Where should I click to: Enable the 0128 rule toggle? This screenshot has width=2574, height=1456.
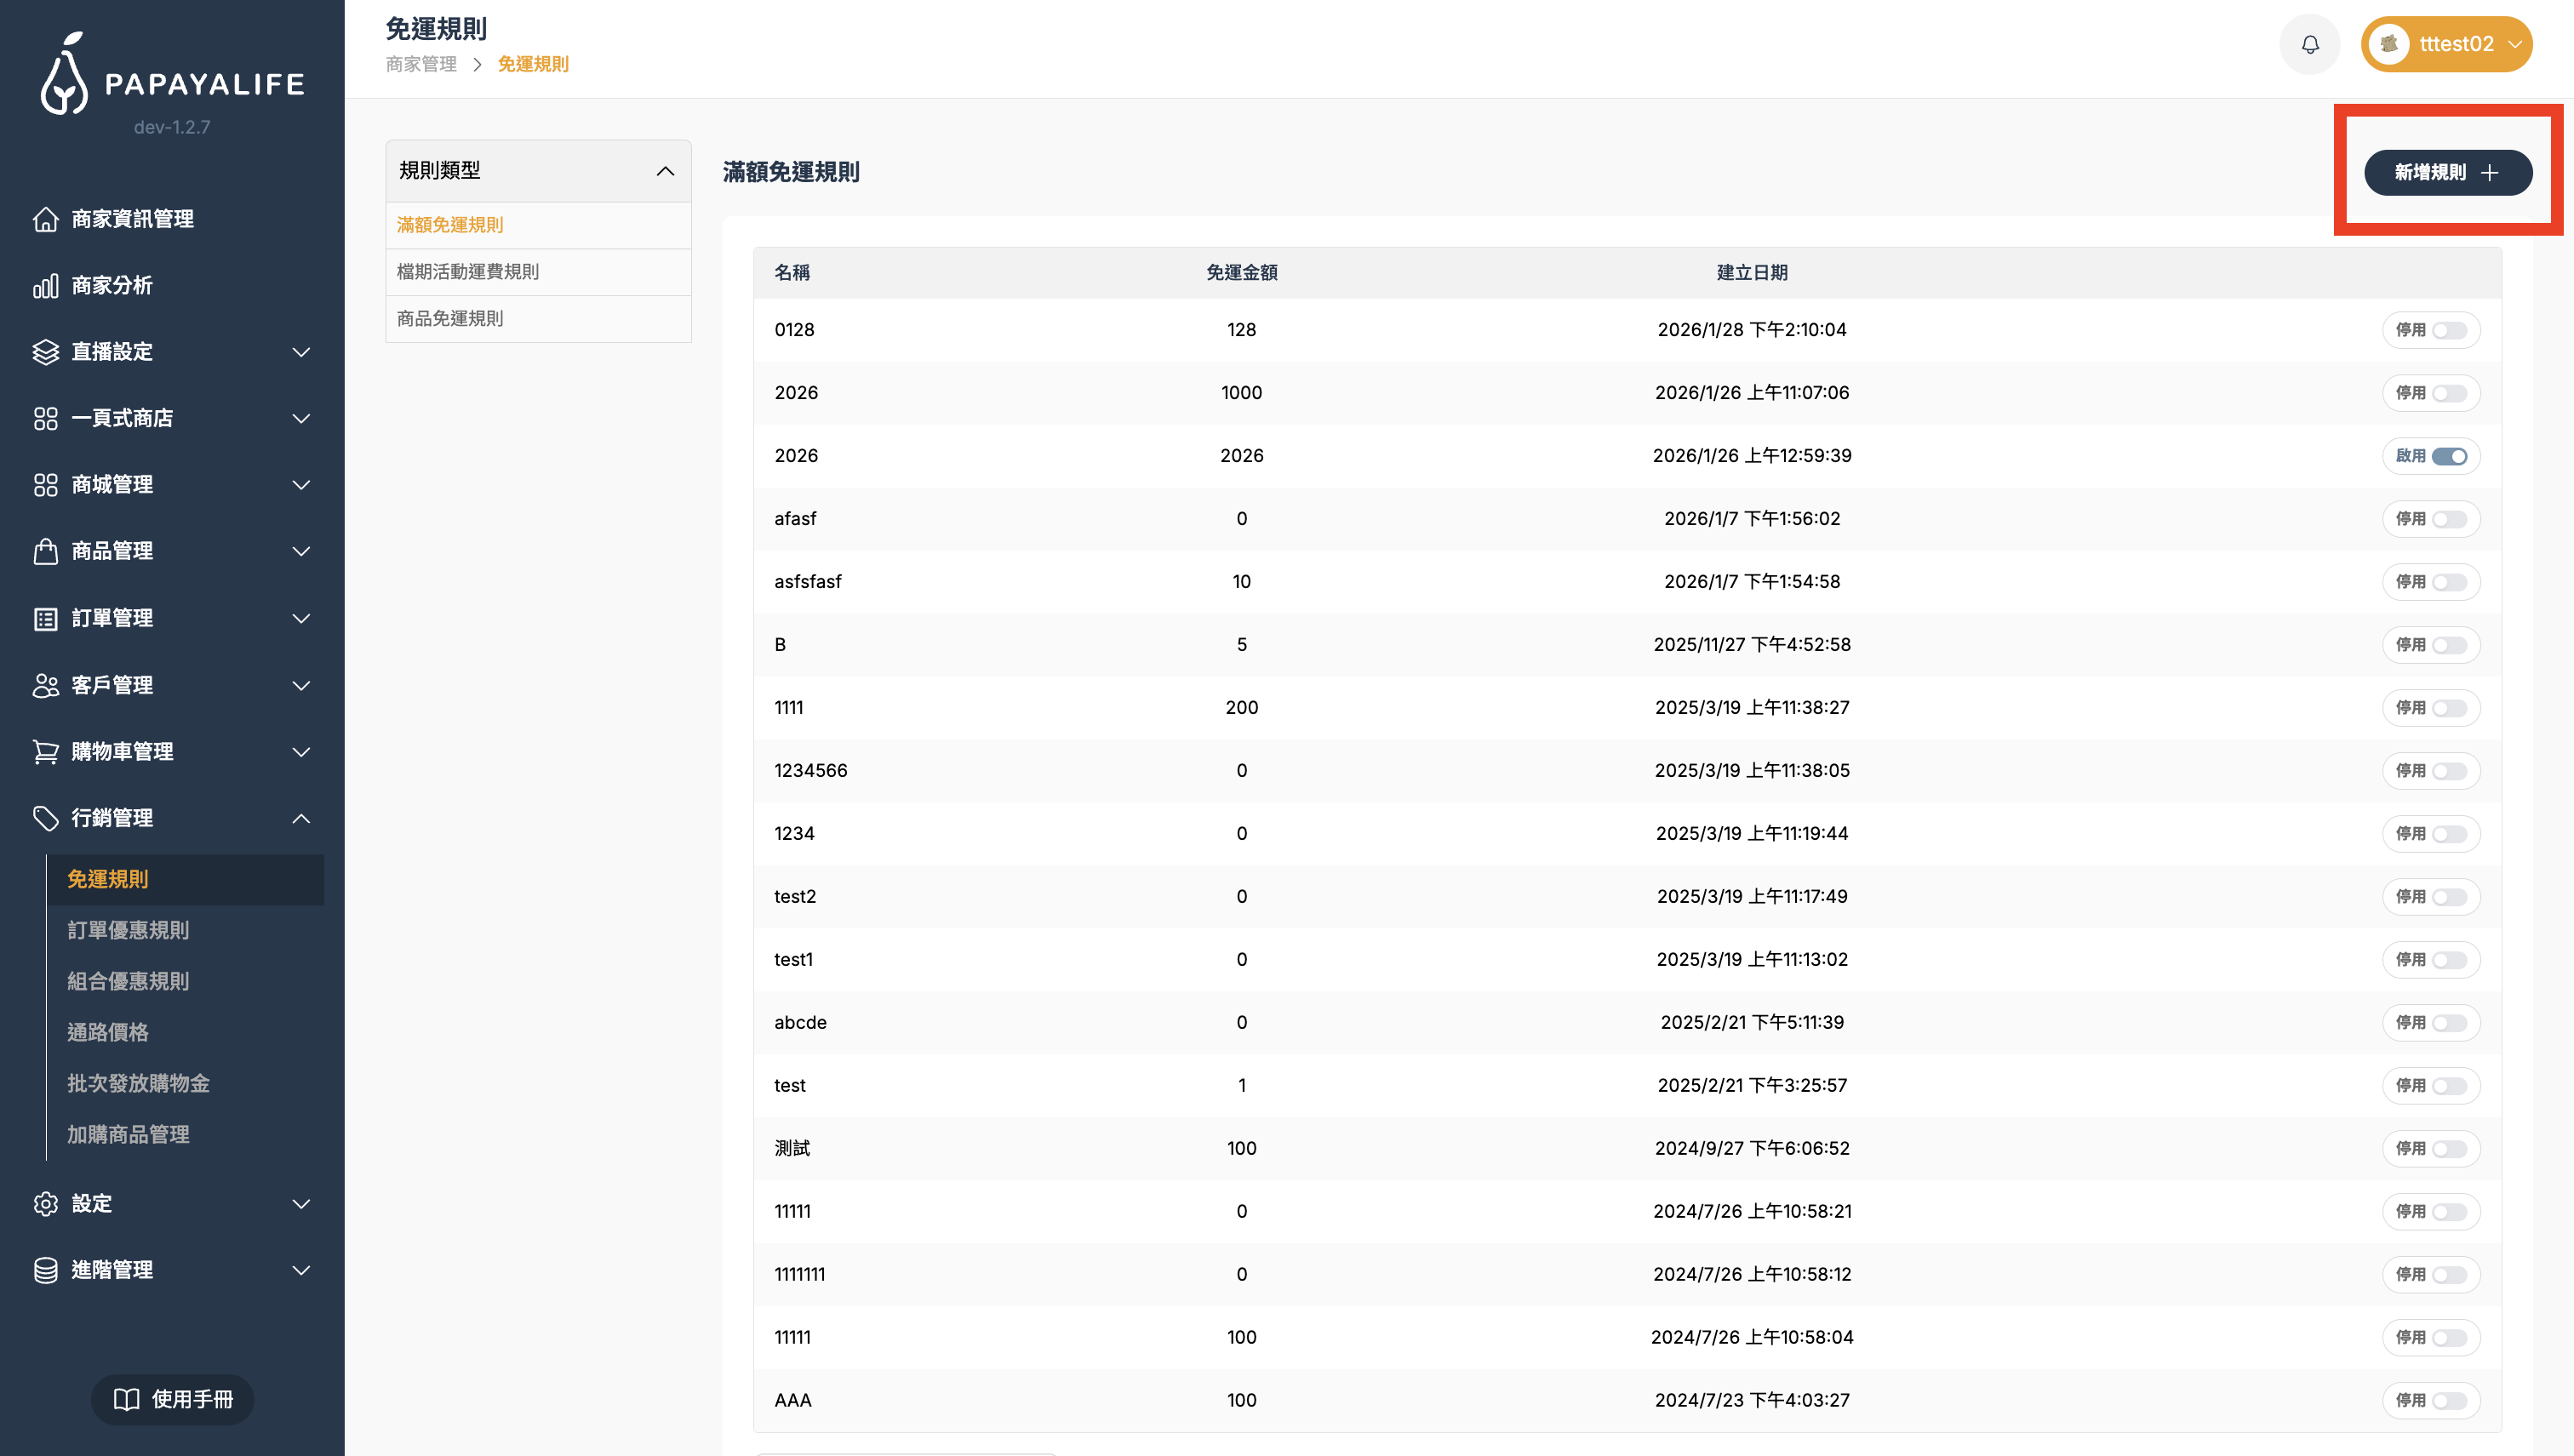[2449, 330]
